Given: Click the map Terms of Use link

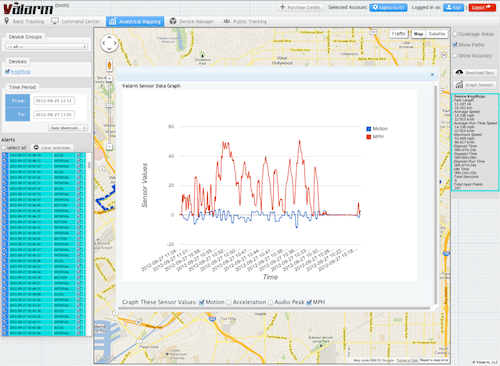Looking at the screenshot, I should click(407, 360).
